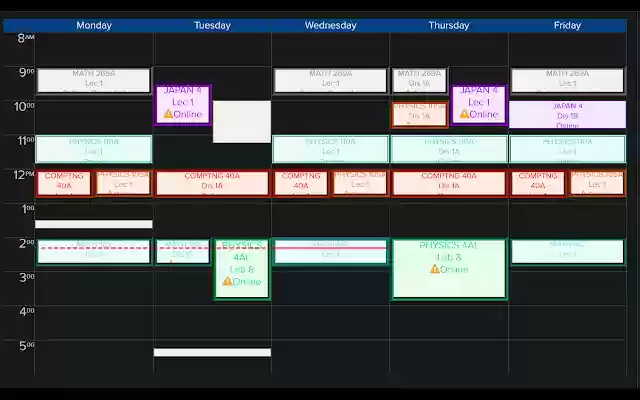Click warning icon on Tuesday PHYSICS 4AL lab
Screen dimensions: 640x400
click(227, 281)
